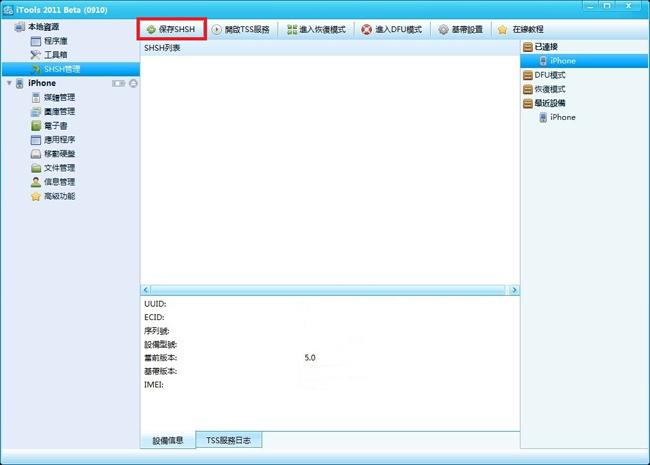Switch to the 設備信息 tab
Image resolution: width=650 pixels, height=465 pixels.
click(x=167, y=440)
